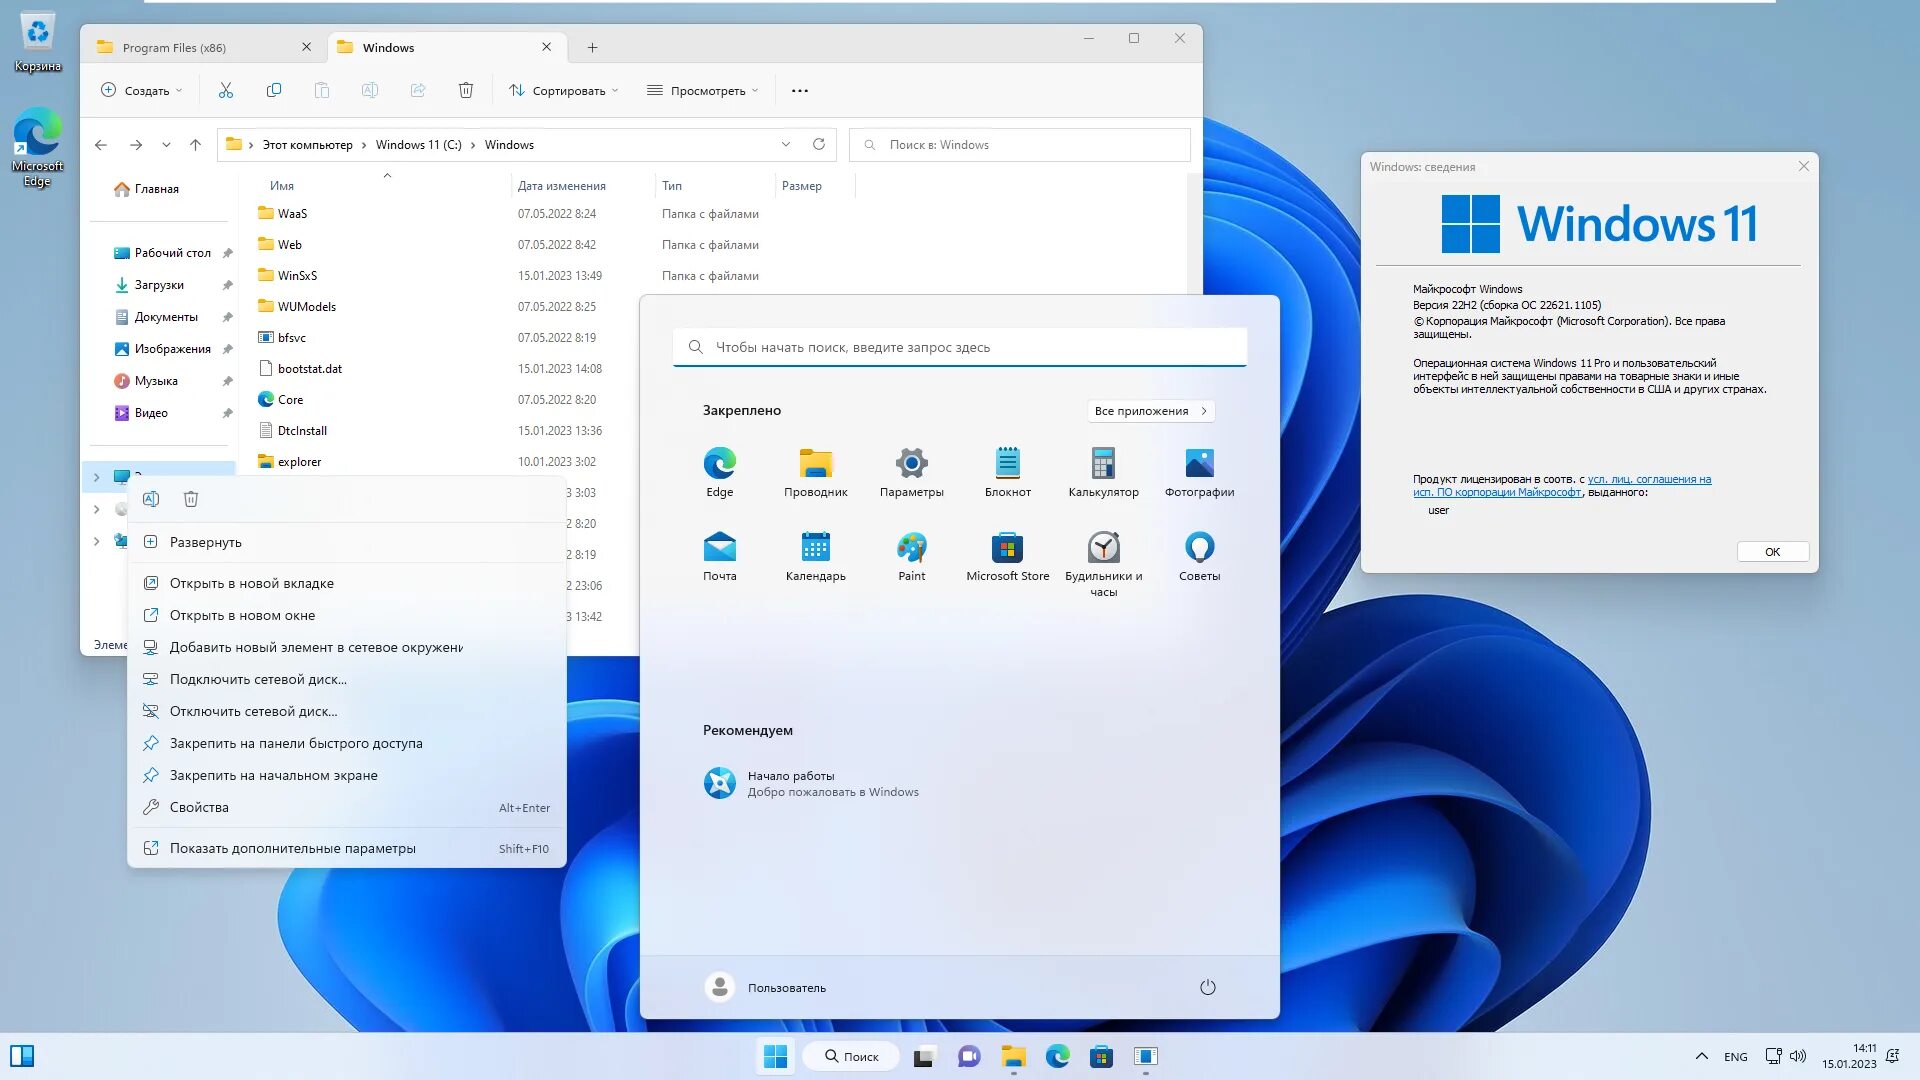This screenshot has height=1080, width=1920.
Task: Open the Просмотреть dropdown menu
Action: click(x=702, y=90)
